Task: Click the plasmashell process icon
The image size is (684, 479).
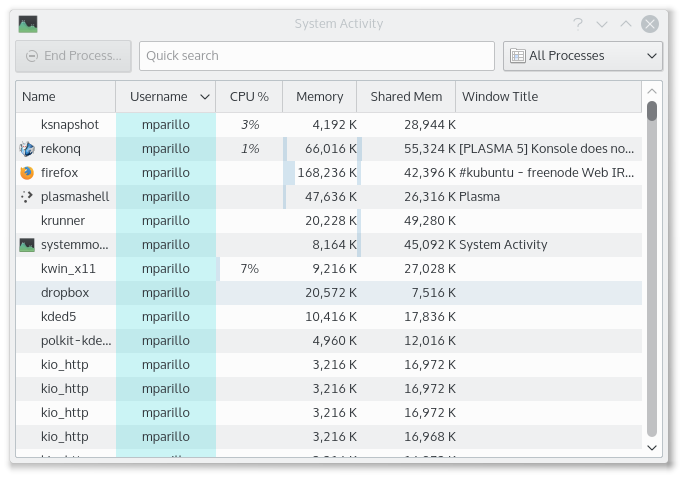Action: (27, 197)
